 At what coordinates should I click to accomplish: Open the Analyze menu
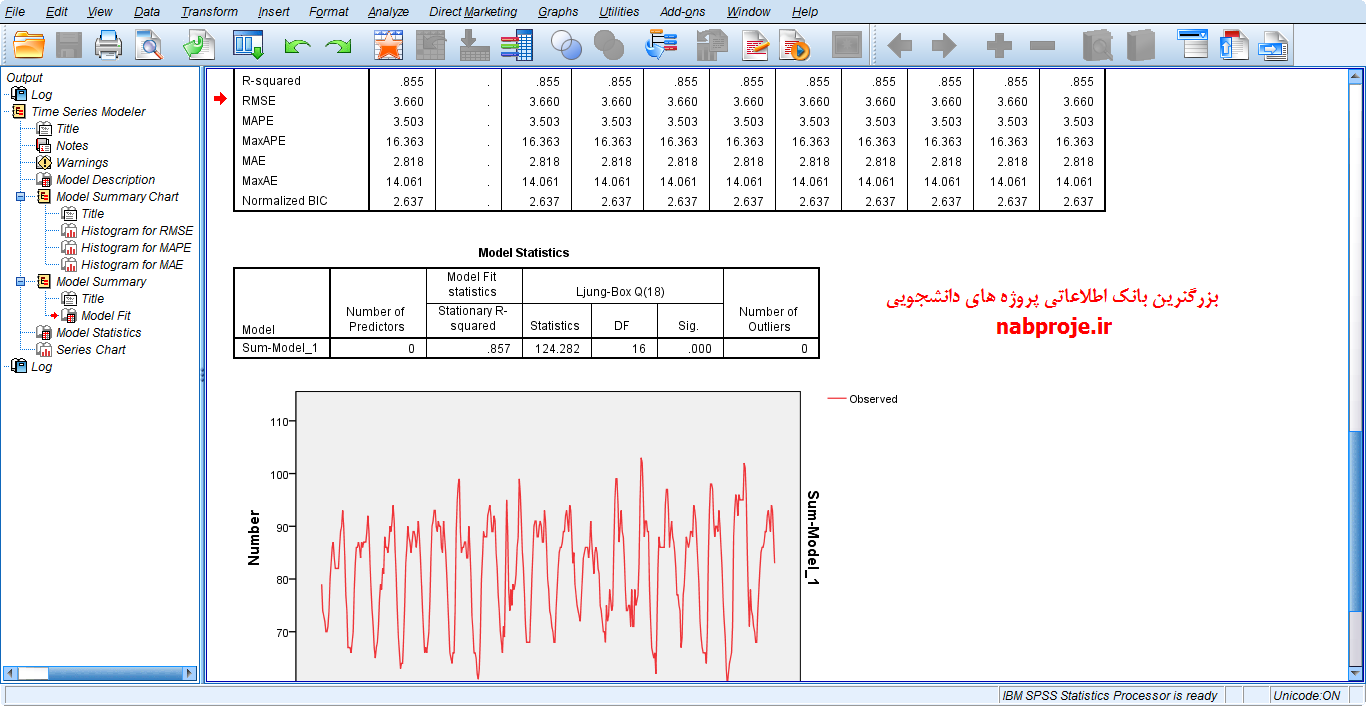(x=388, y=12)
